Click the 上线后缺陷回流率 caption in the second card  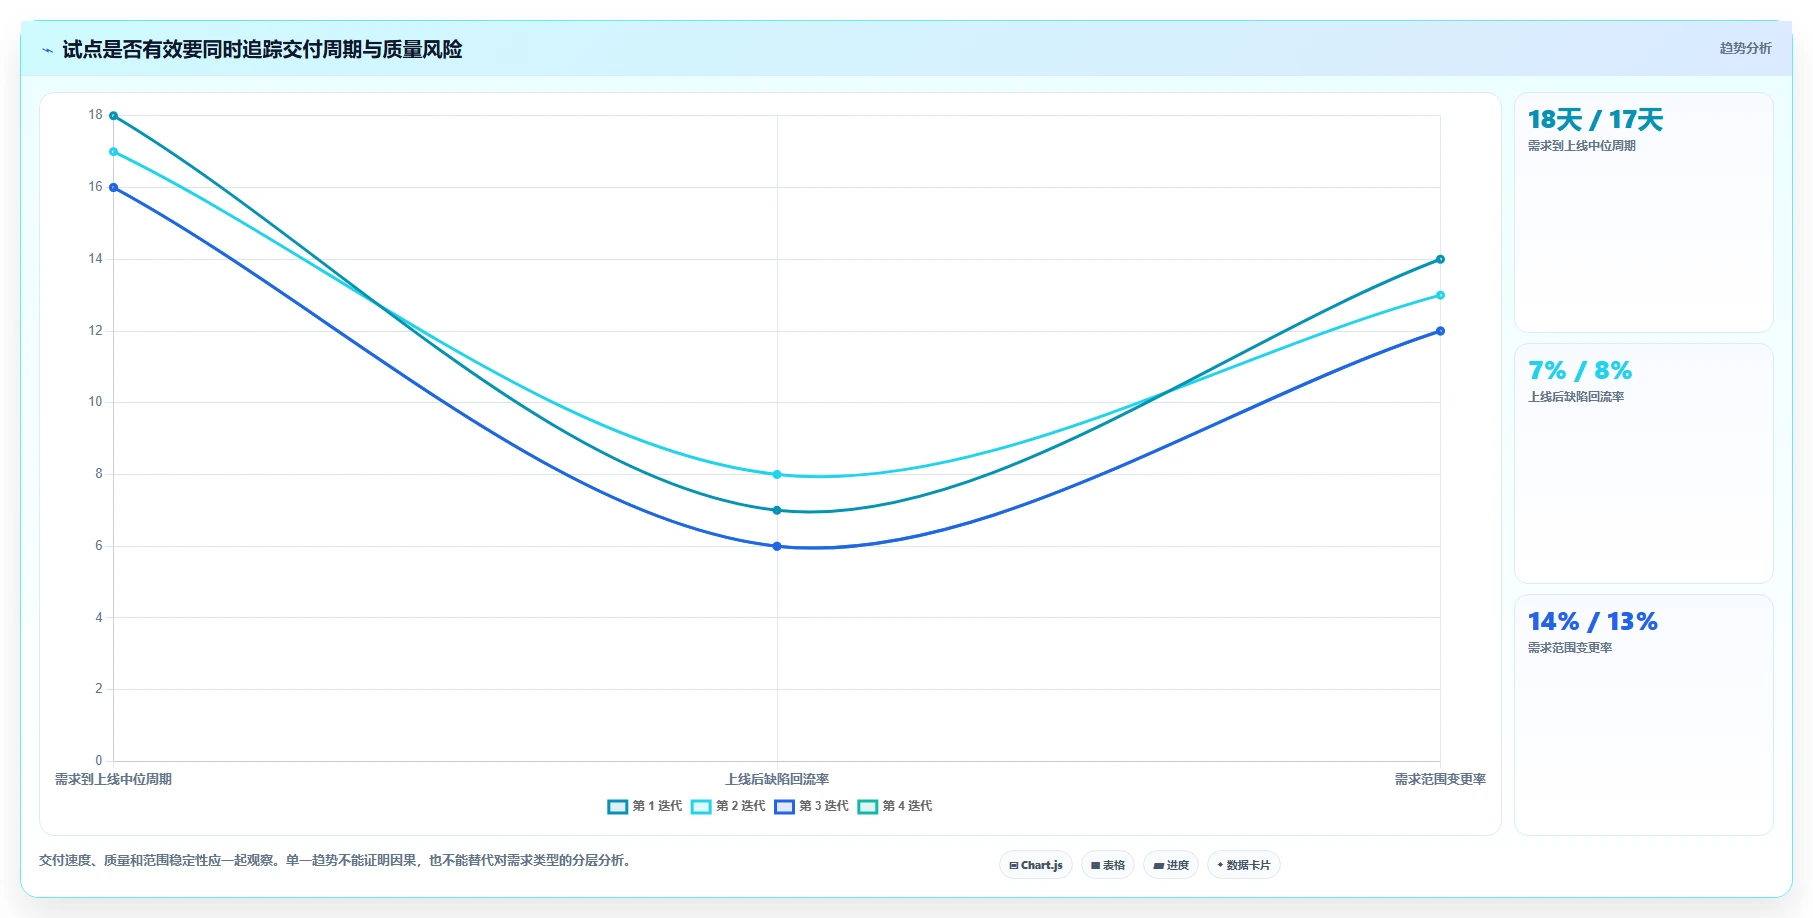point(1576,397)
